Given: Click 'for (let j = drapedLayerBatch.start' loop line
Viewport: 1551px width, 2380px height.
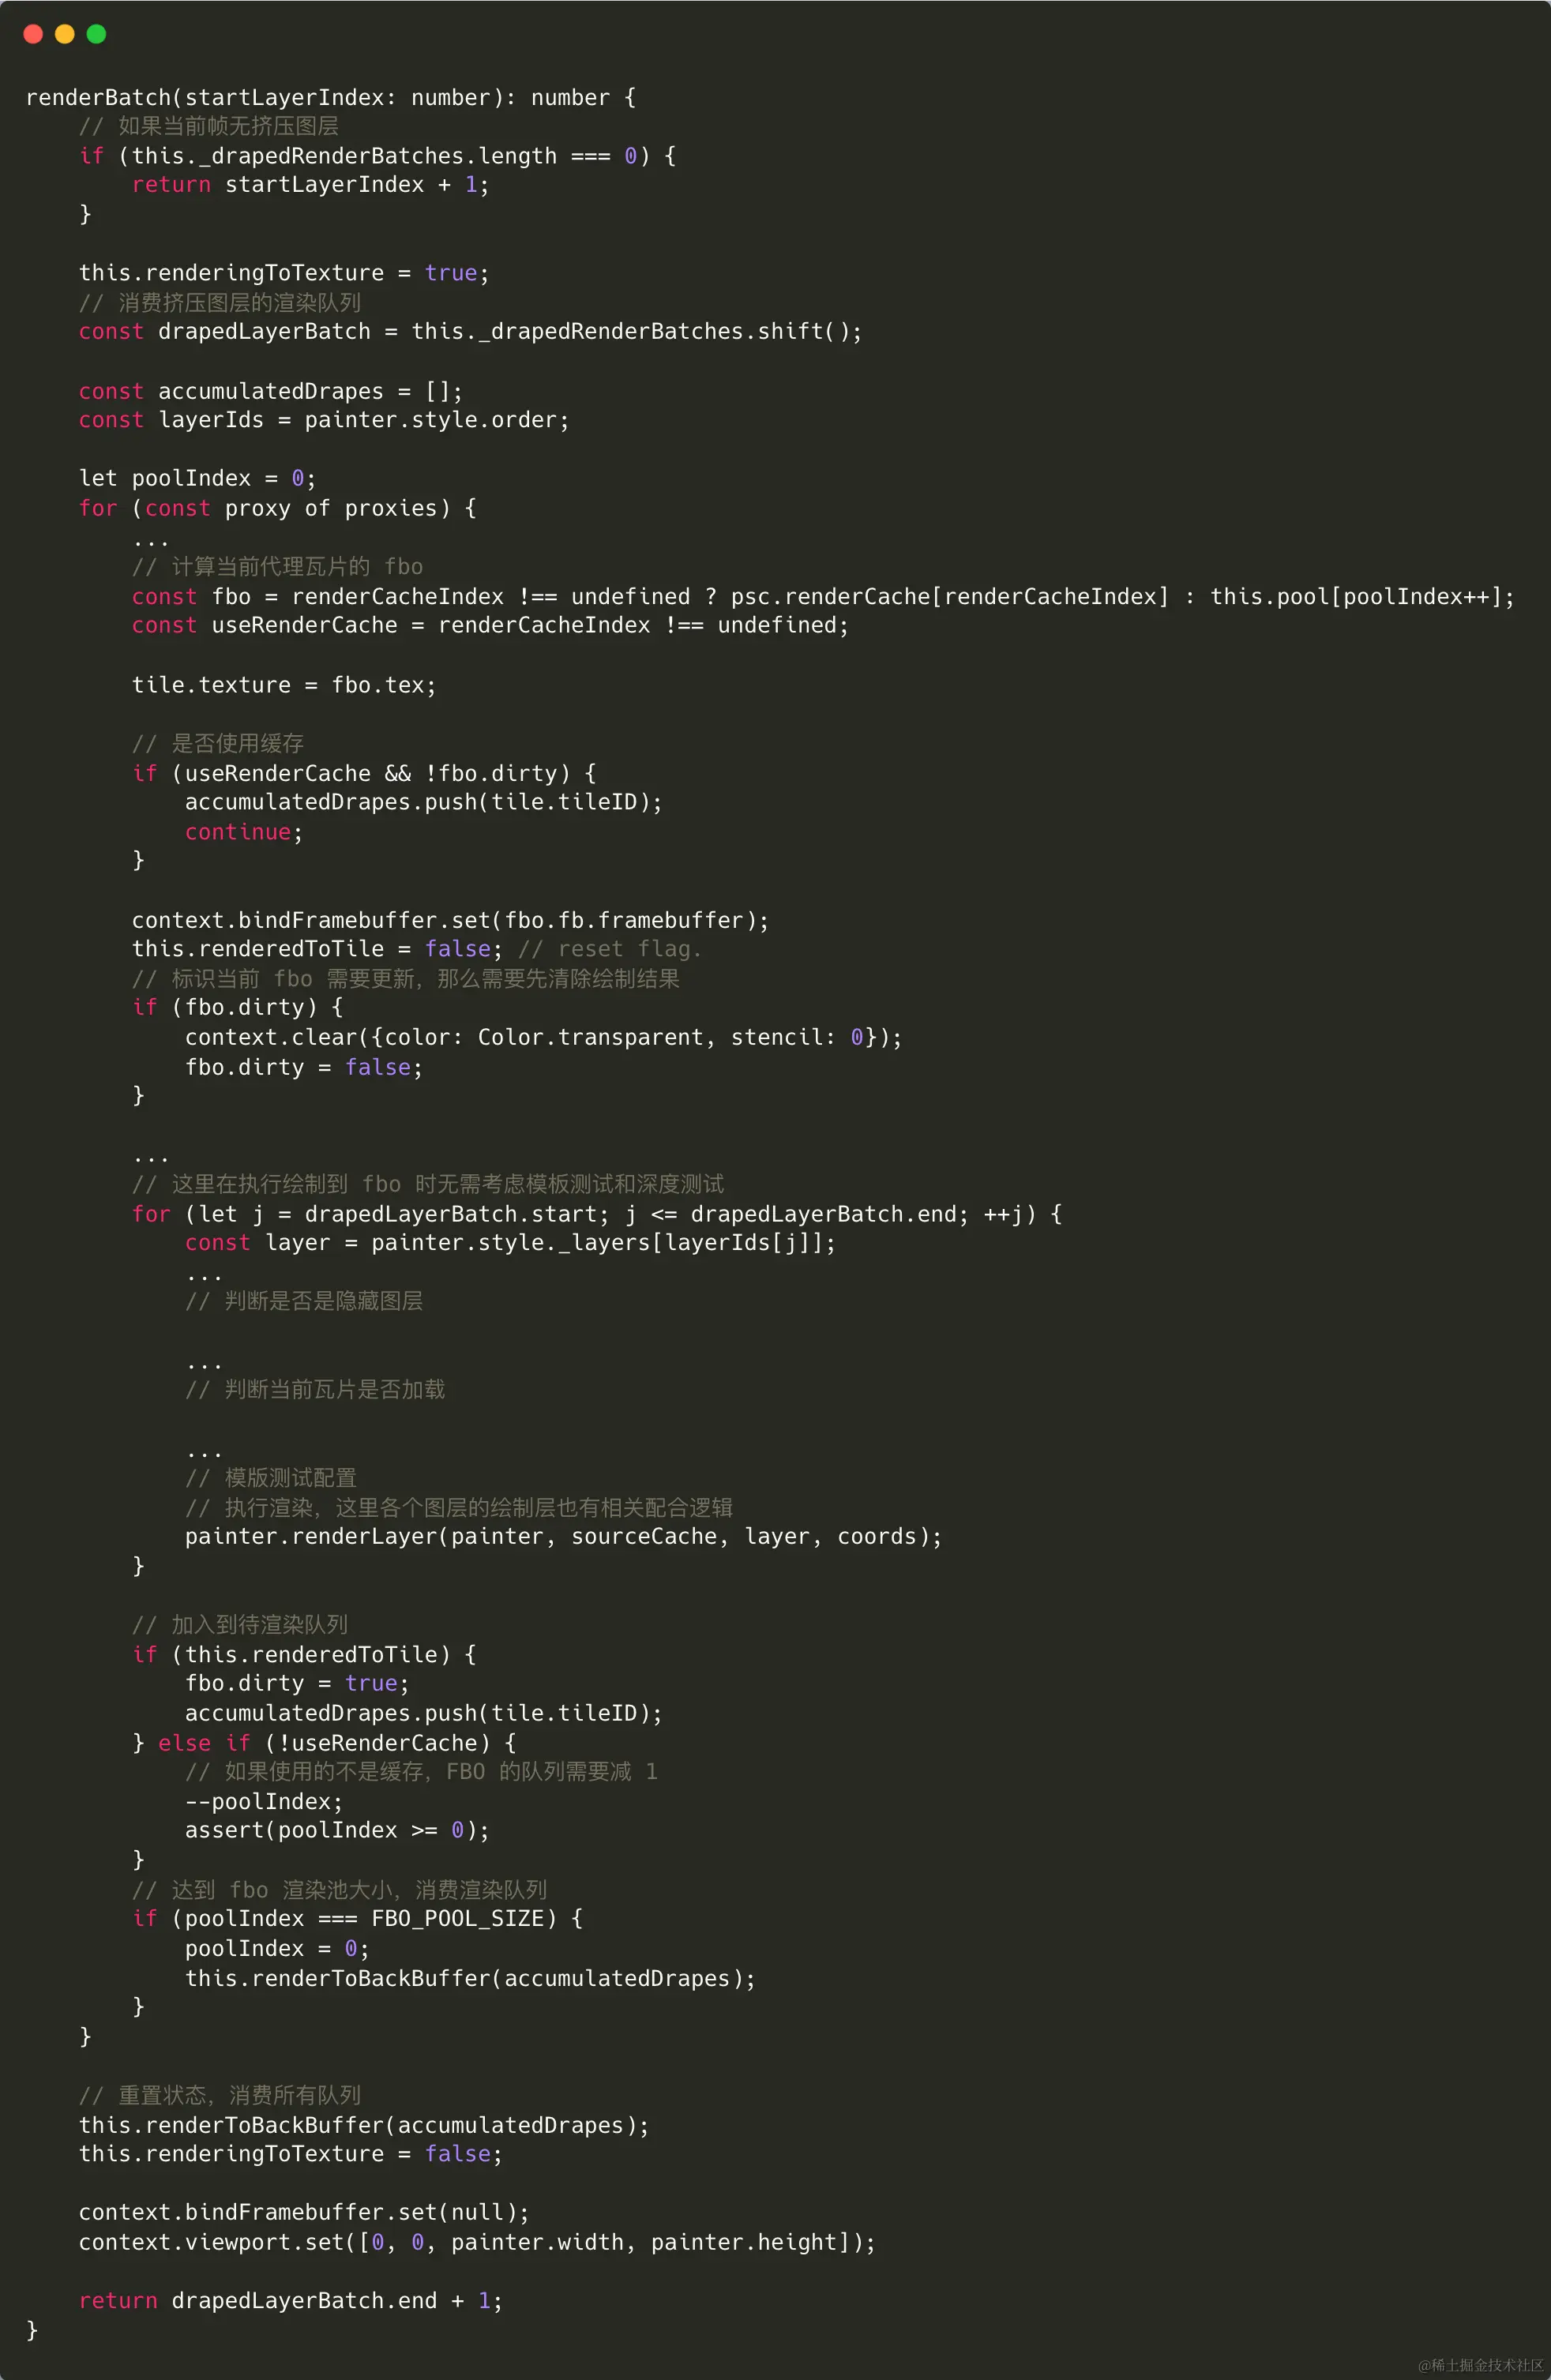Looking at the screenshot, I should tap(597, 1214).
